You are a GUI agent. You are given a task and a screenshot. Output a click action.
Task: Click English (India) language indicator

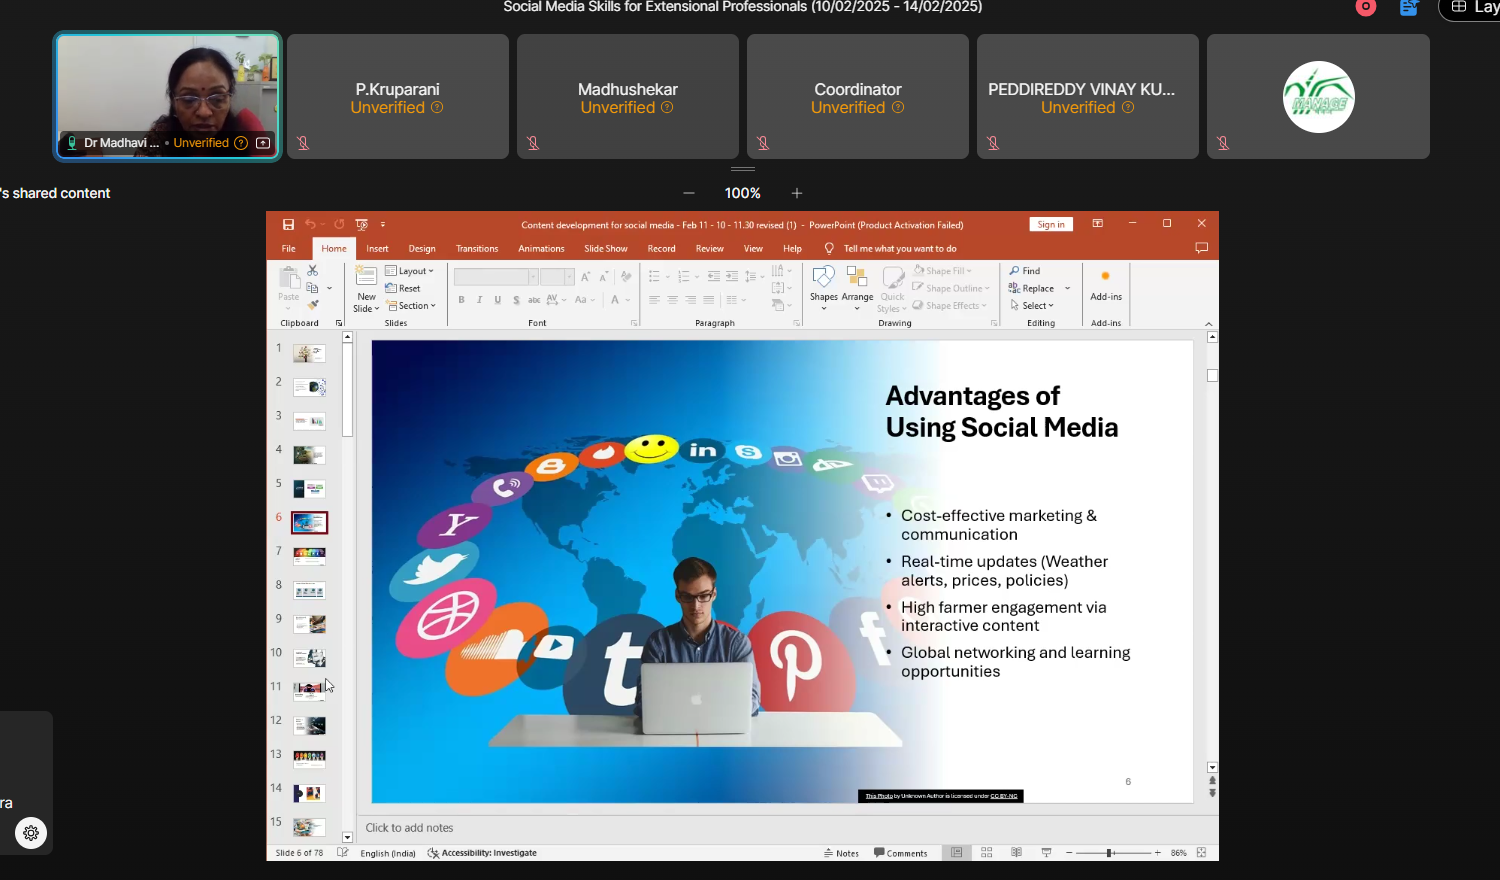(388, 853)
